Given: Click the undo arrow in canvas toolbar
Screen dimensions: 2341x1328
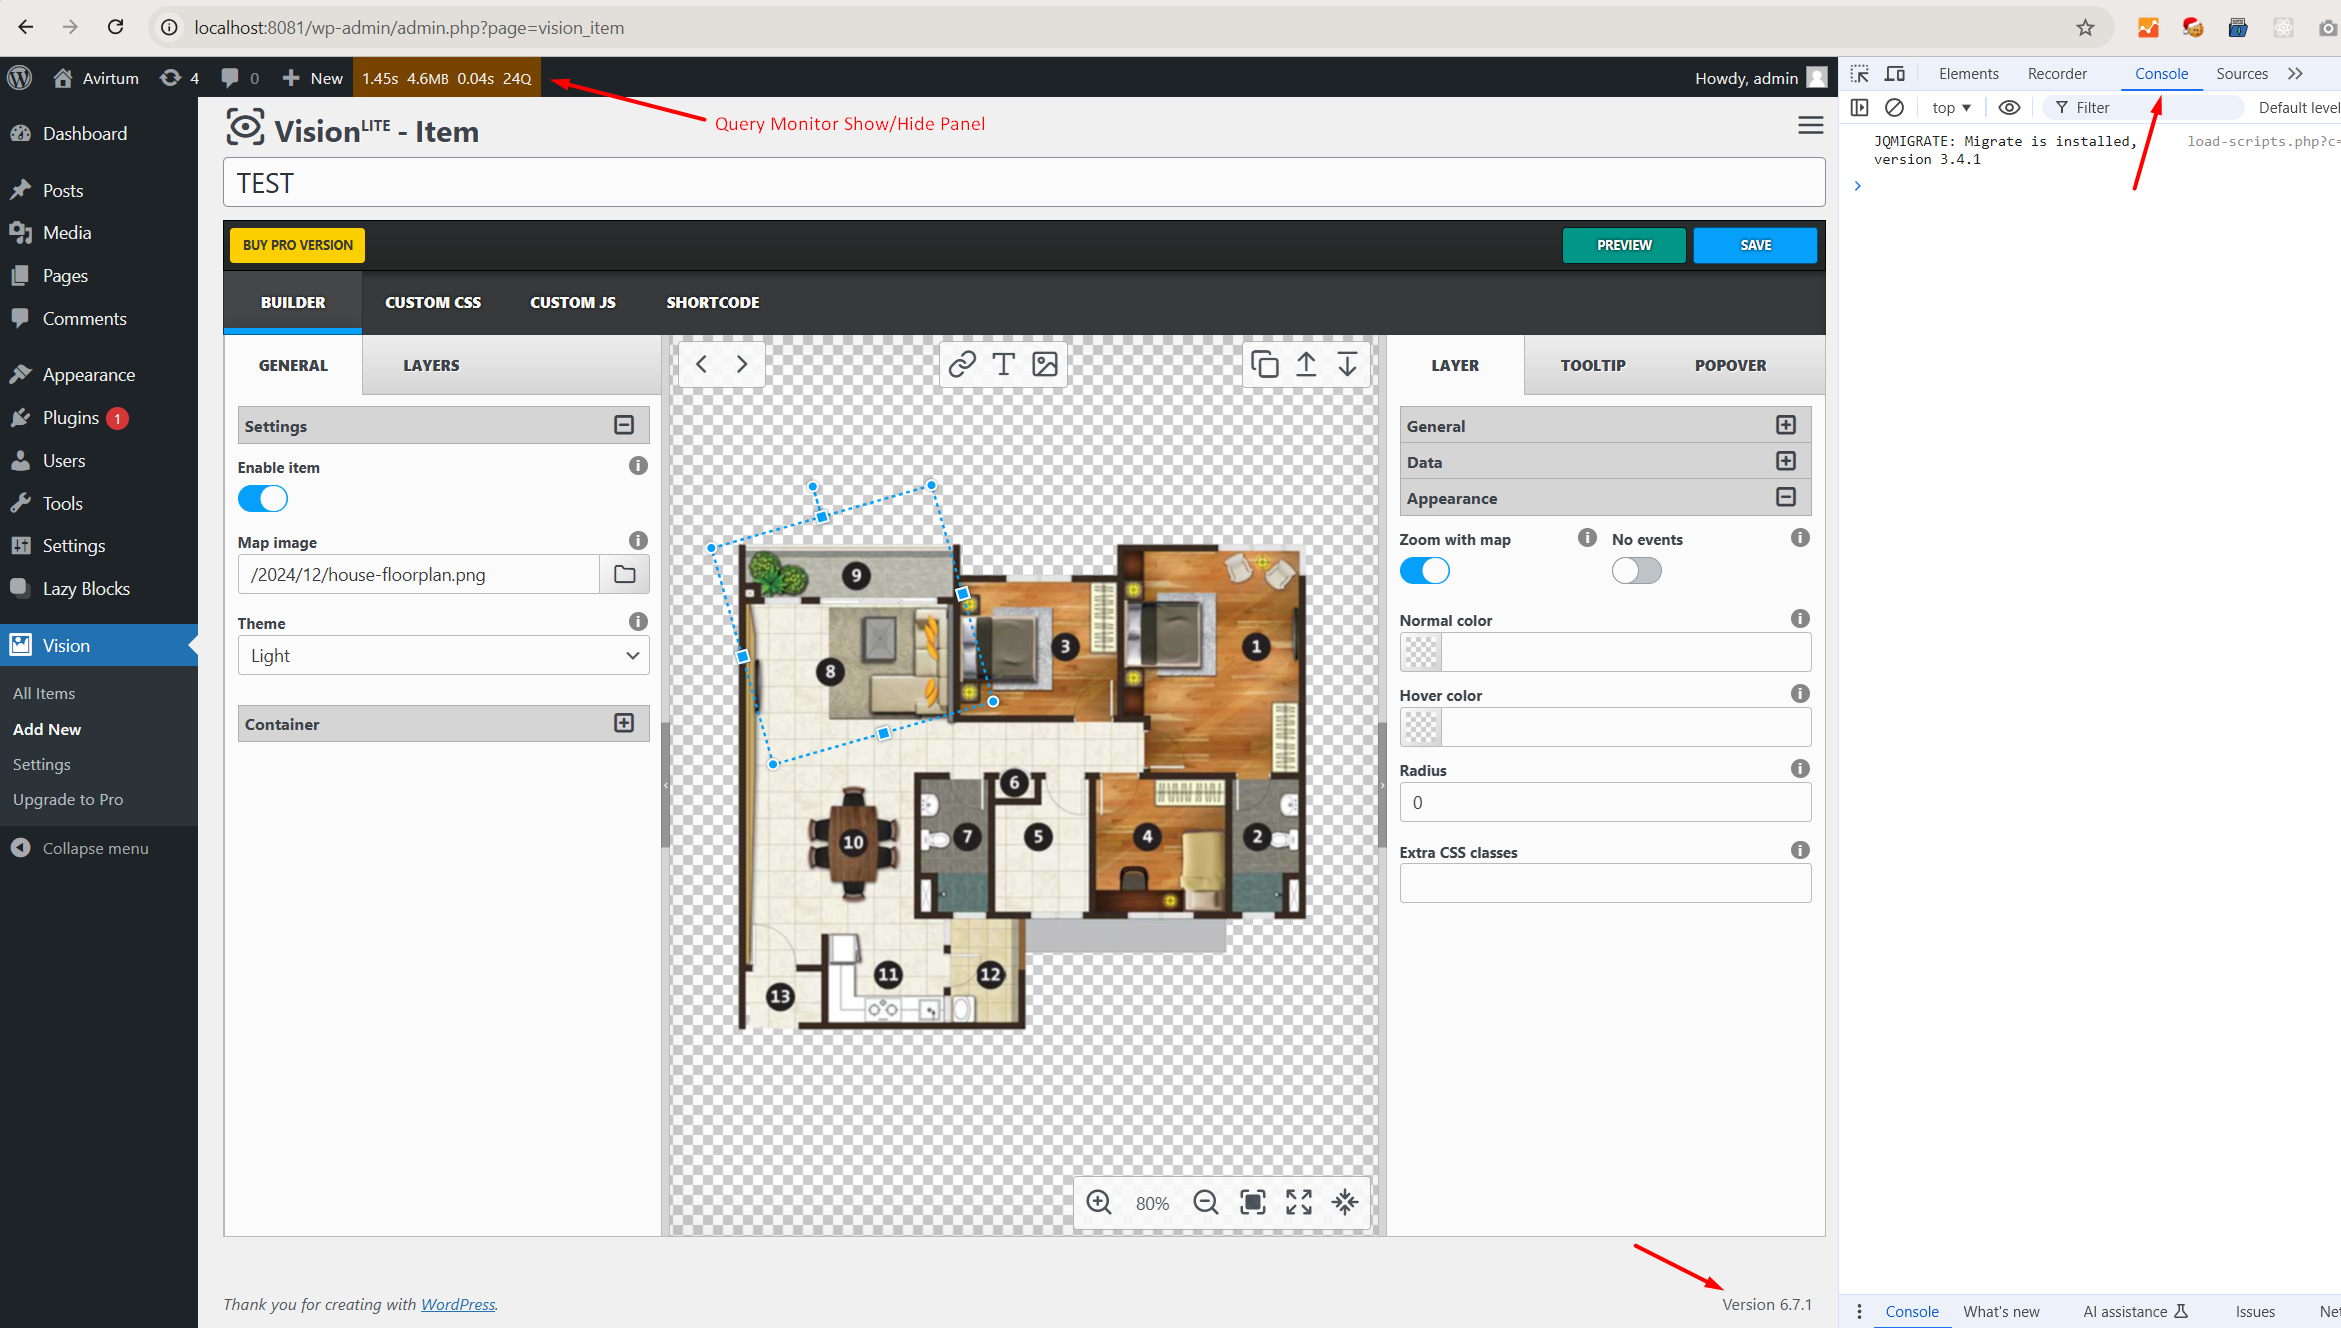Looking at the screenshot, I should pos(702,364).
